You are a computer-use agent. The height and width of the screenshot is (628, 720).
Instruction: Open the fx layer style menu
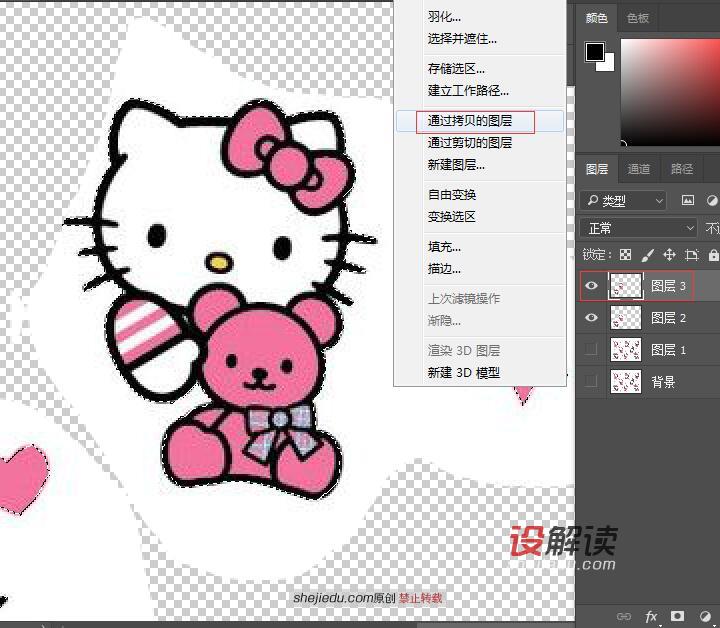click(651, 616)
